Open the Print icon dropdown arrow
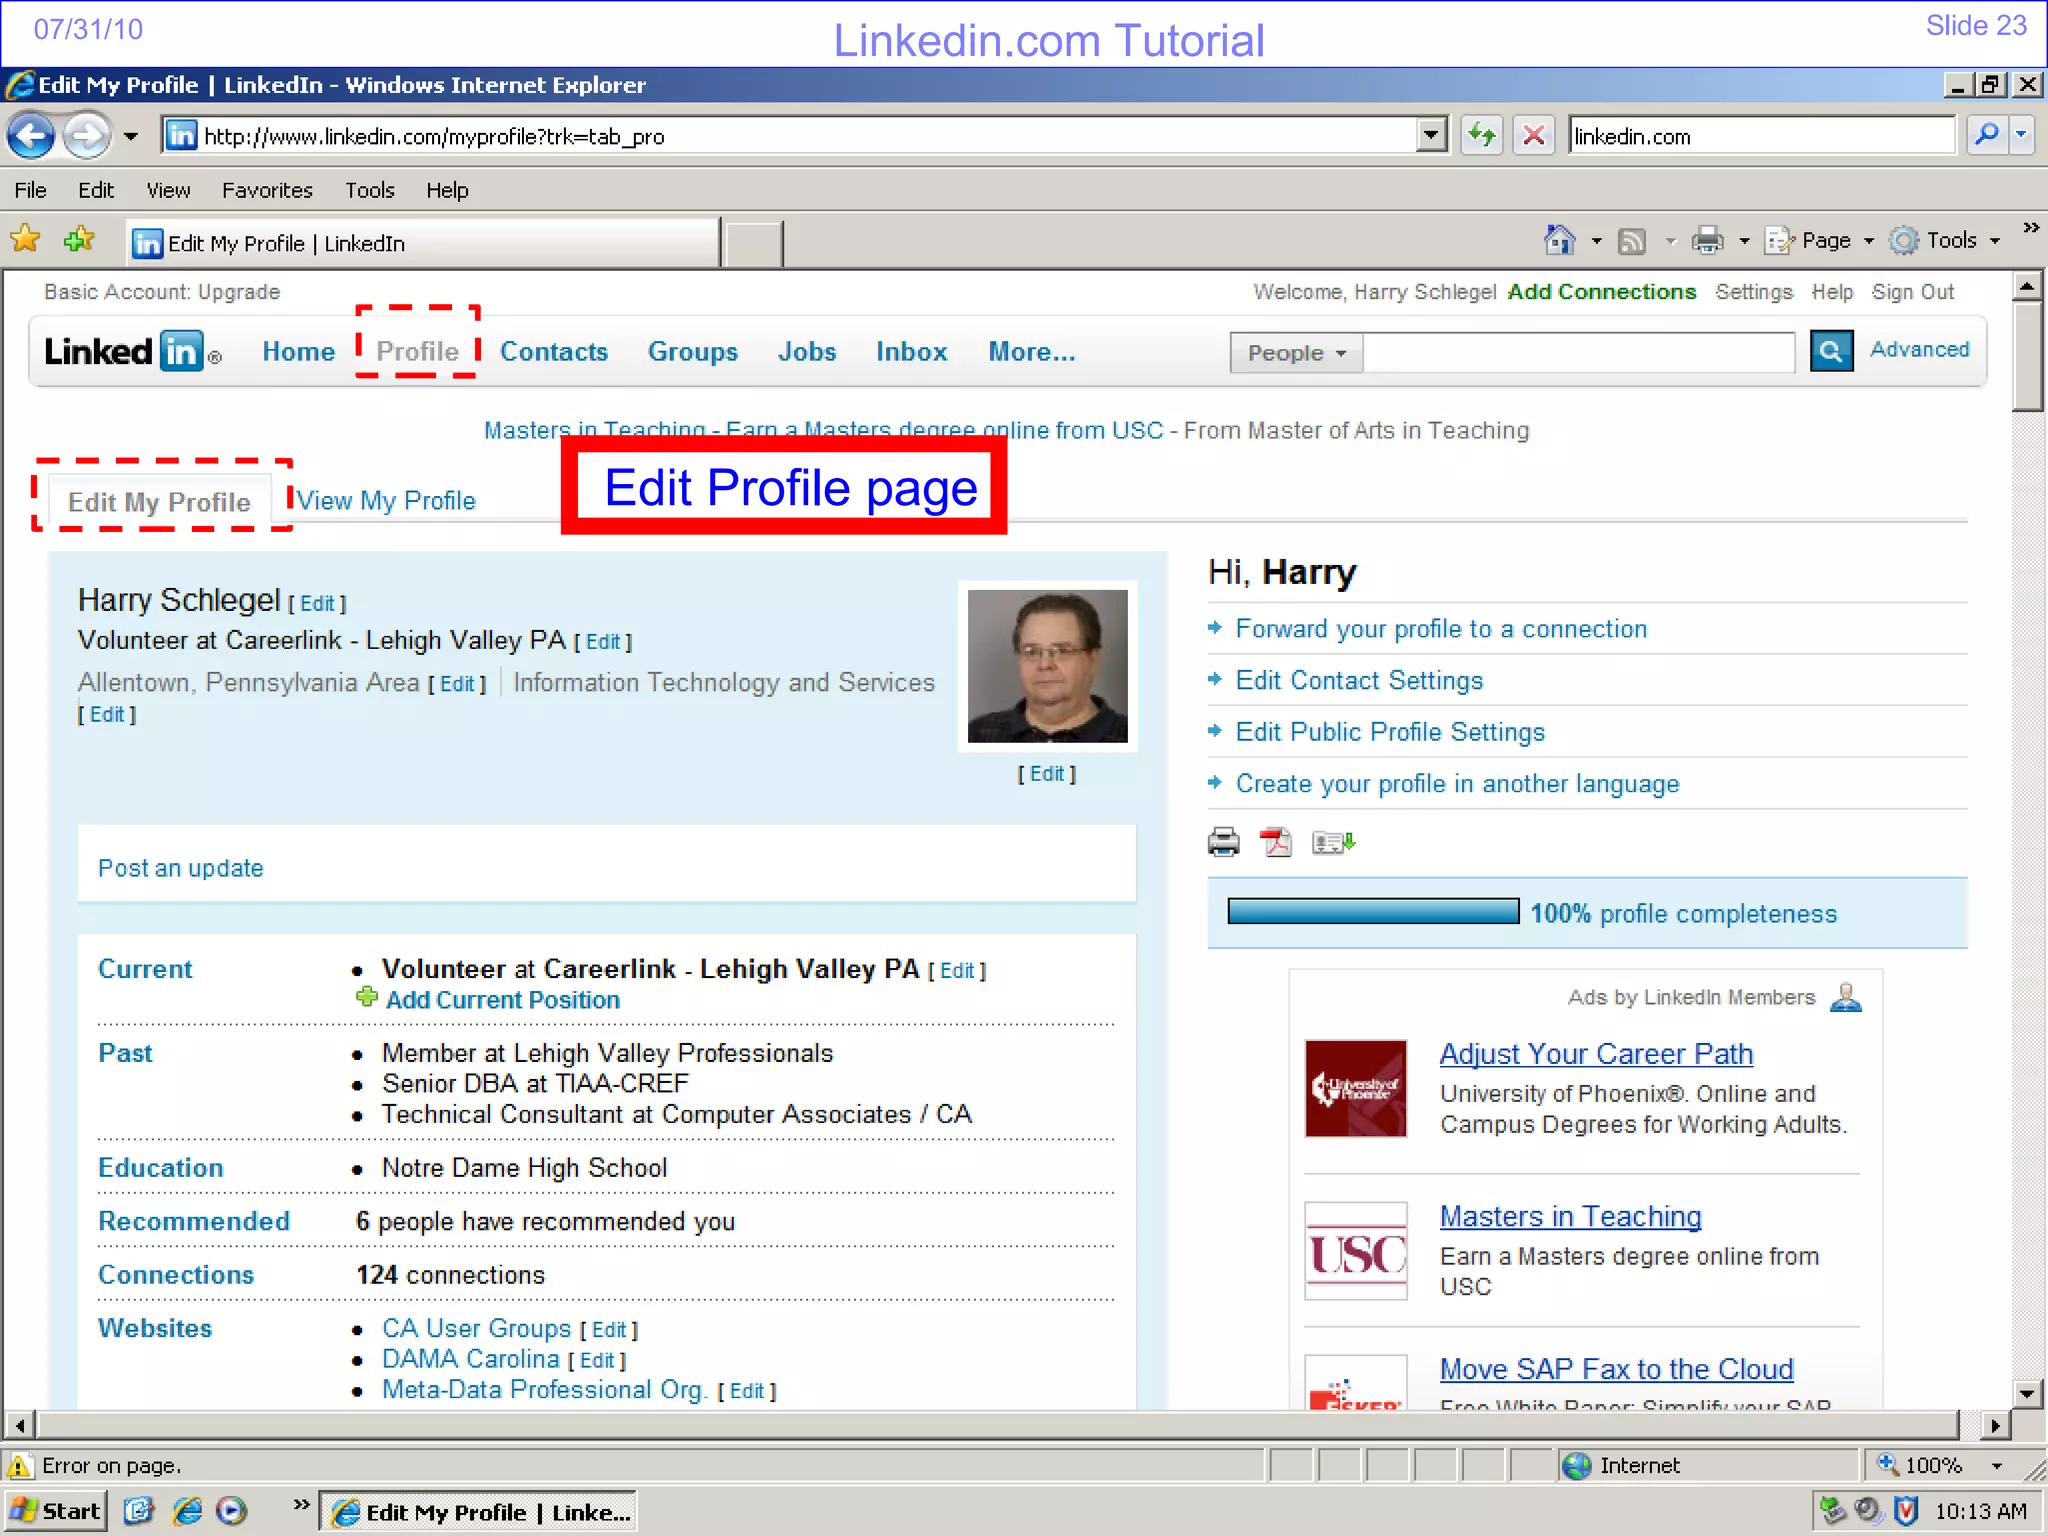Screen dimensions: 2048x1536 click(1744, 241)
